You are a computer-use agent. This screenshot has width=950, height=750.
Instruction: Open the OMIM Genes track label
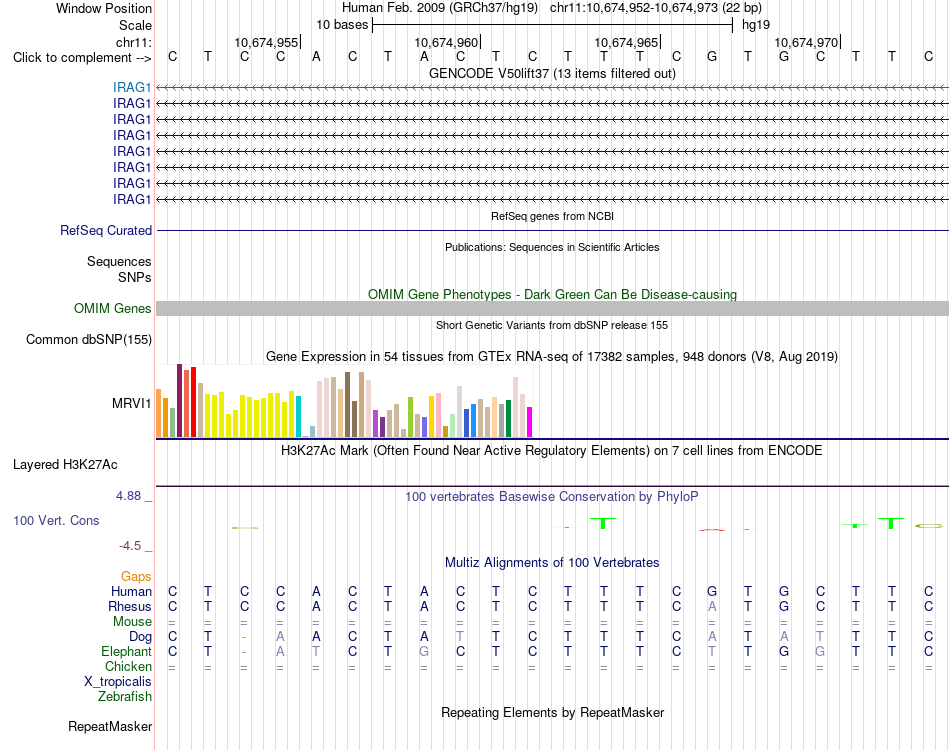coord(113,308)
